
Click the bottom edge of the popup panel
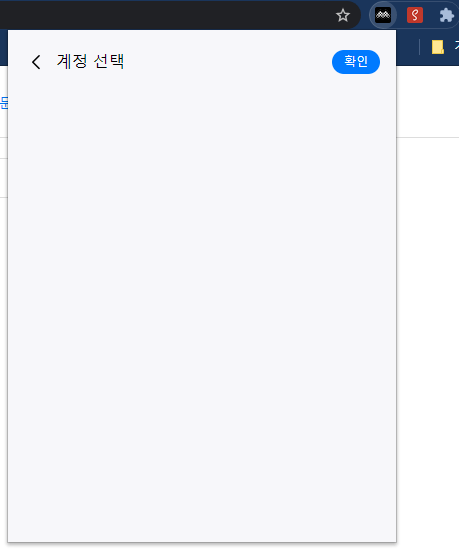[x=202, y=541]
